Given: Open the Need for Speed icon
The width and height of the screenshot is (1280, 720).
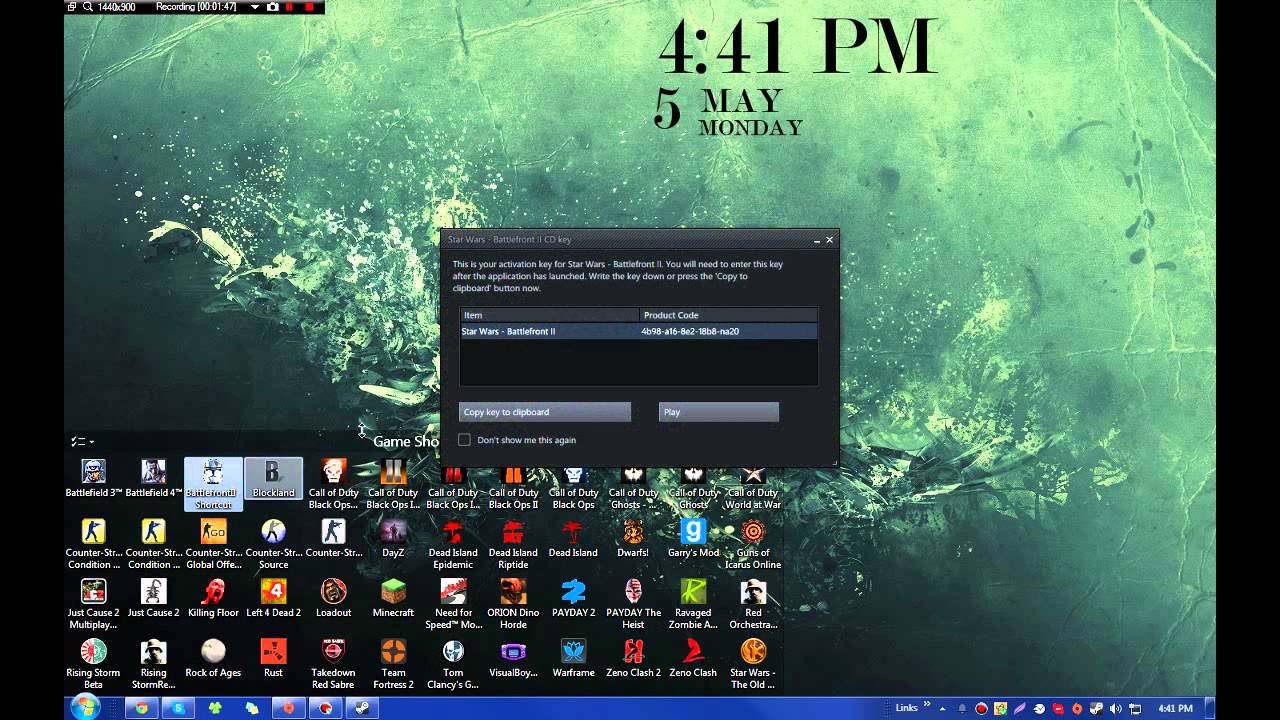Looking at the screenshot, I should coord(453,604).
